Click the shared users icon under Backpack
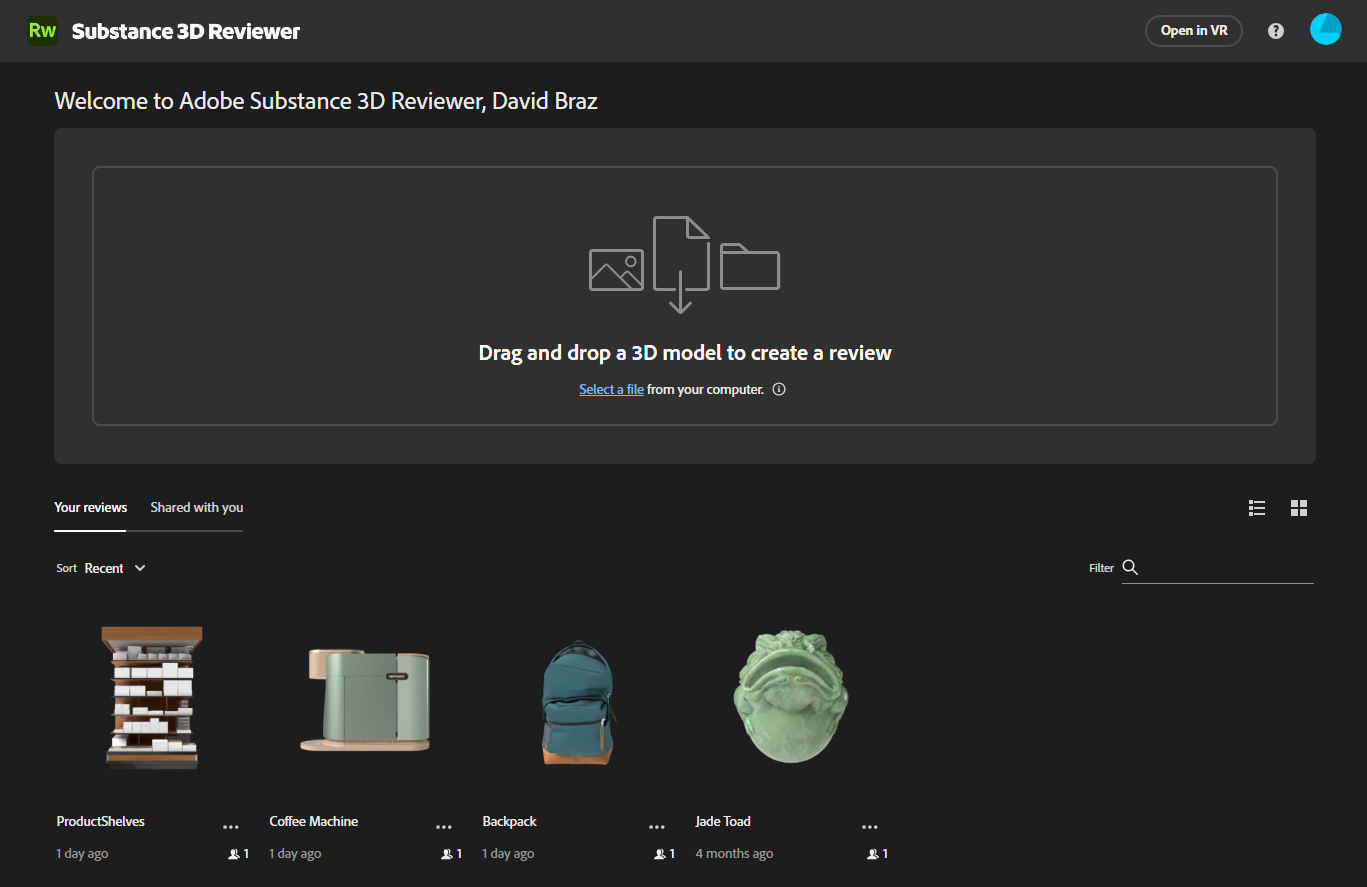The width and height of the screenshot is (1367, 887). pos(660,854)
